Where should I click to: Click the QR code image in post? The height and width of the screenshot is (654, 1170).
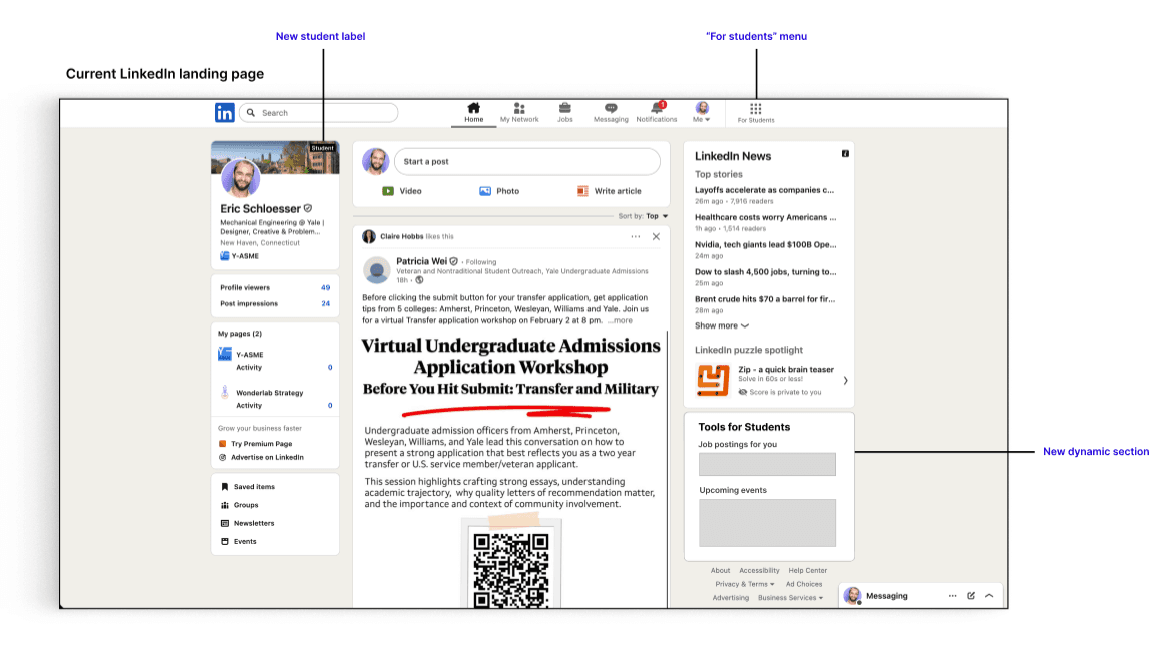(x=511, y=568)
